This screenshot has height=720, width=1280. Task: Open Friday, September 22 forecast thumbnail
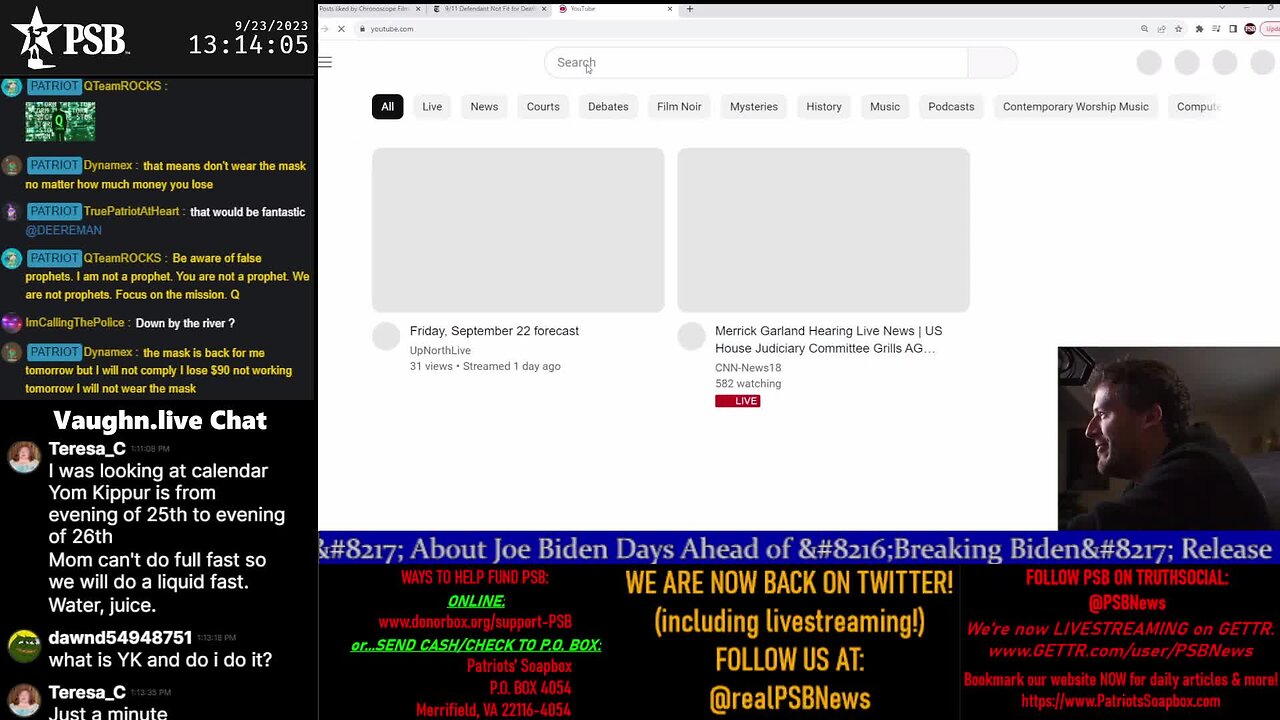pos(518,230)
